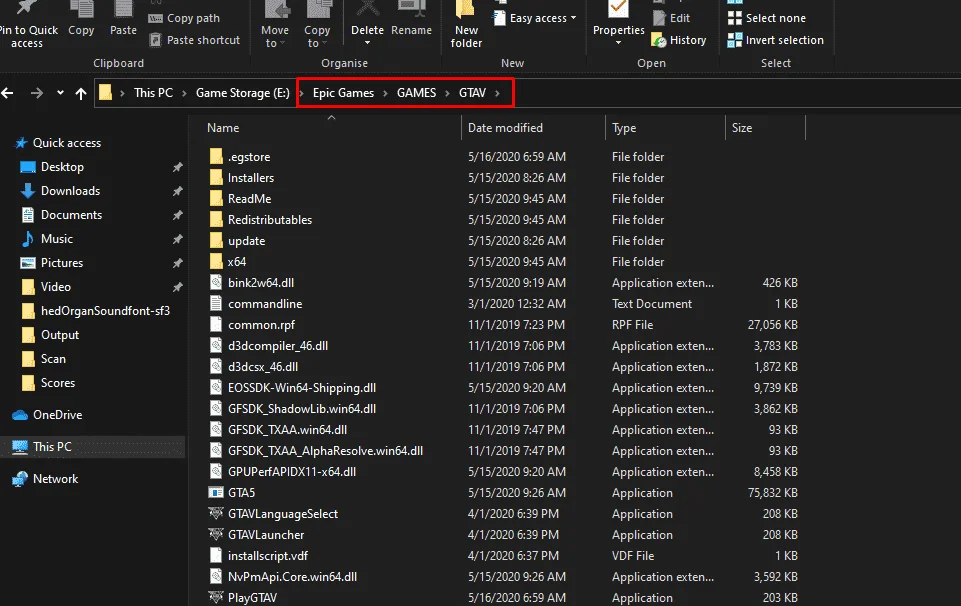Screen dimensions: 961x606
Task: Open Desktop in navigation pane
Action: click(62, 167)
